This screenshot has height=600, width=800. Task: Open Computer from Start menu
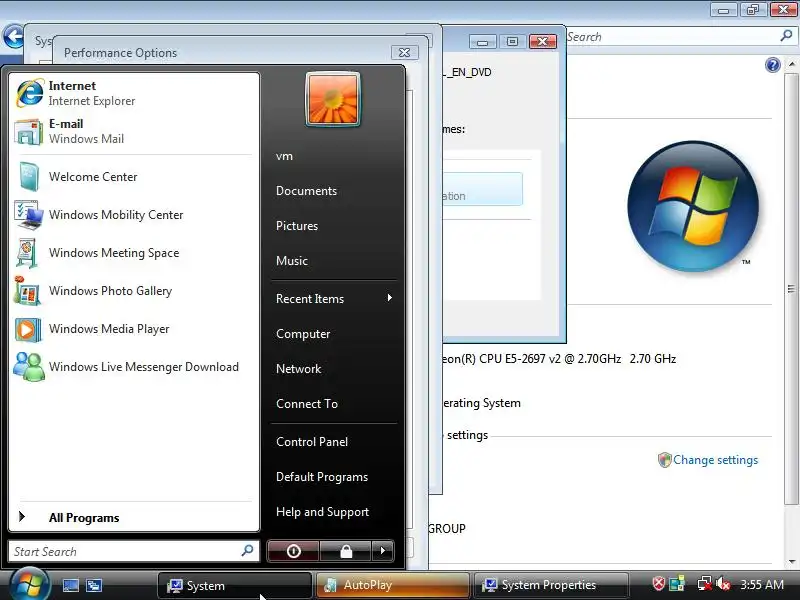click(303, 334)
